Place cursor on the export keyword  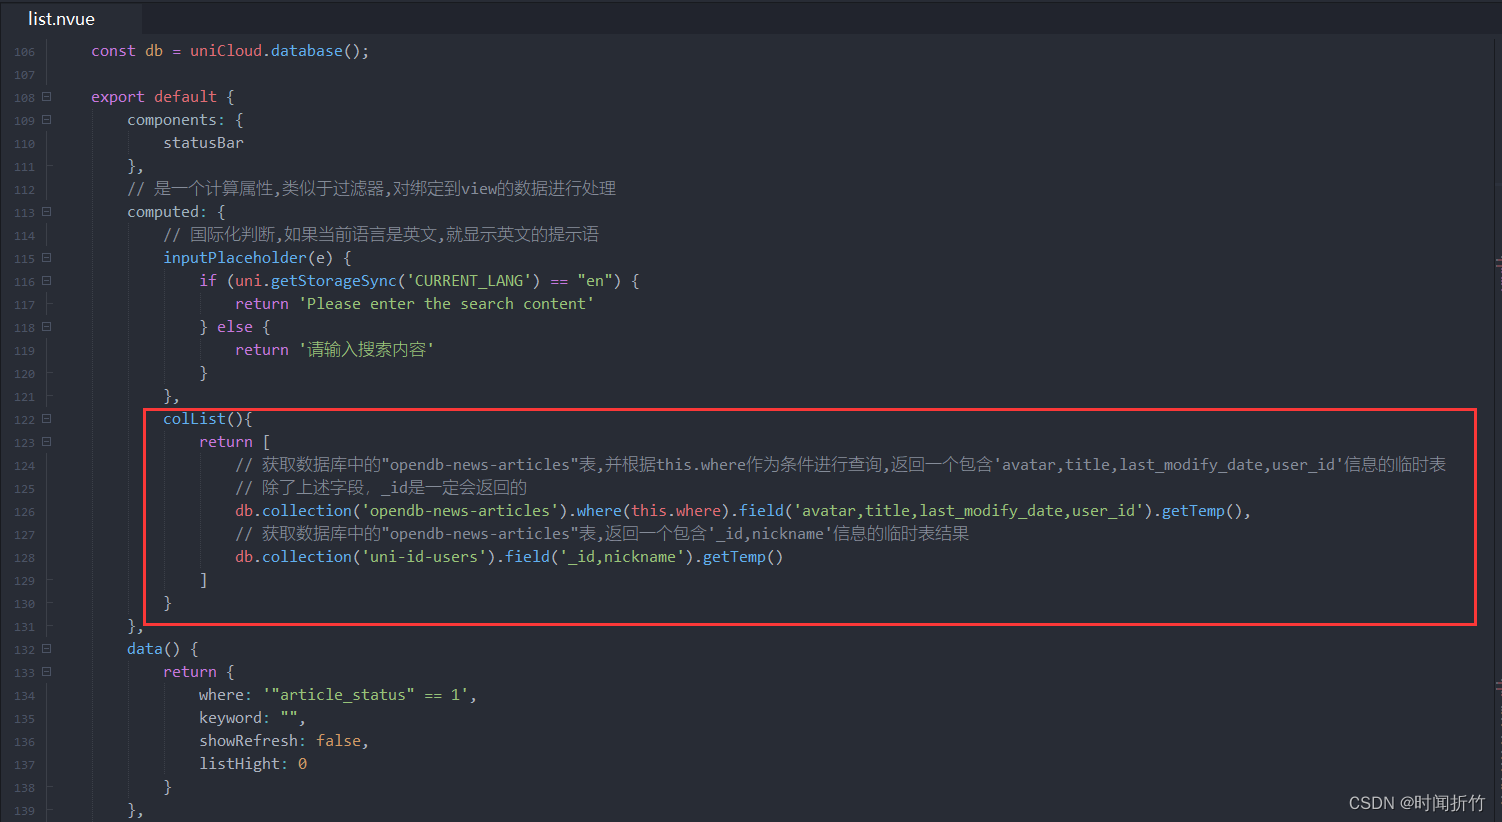(x=118, y=97)
